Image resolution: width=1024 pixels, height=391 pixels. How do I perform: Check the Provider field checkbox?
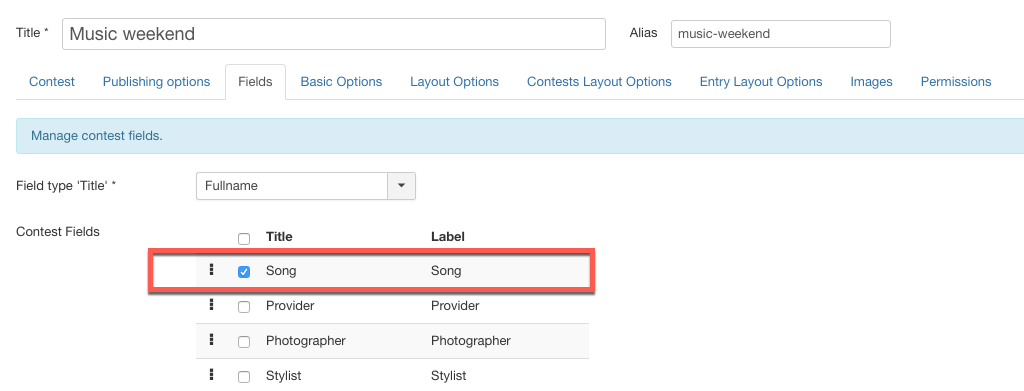(x=244, y=307)
